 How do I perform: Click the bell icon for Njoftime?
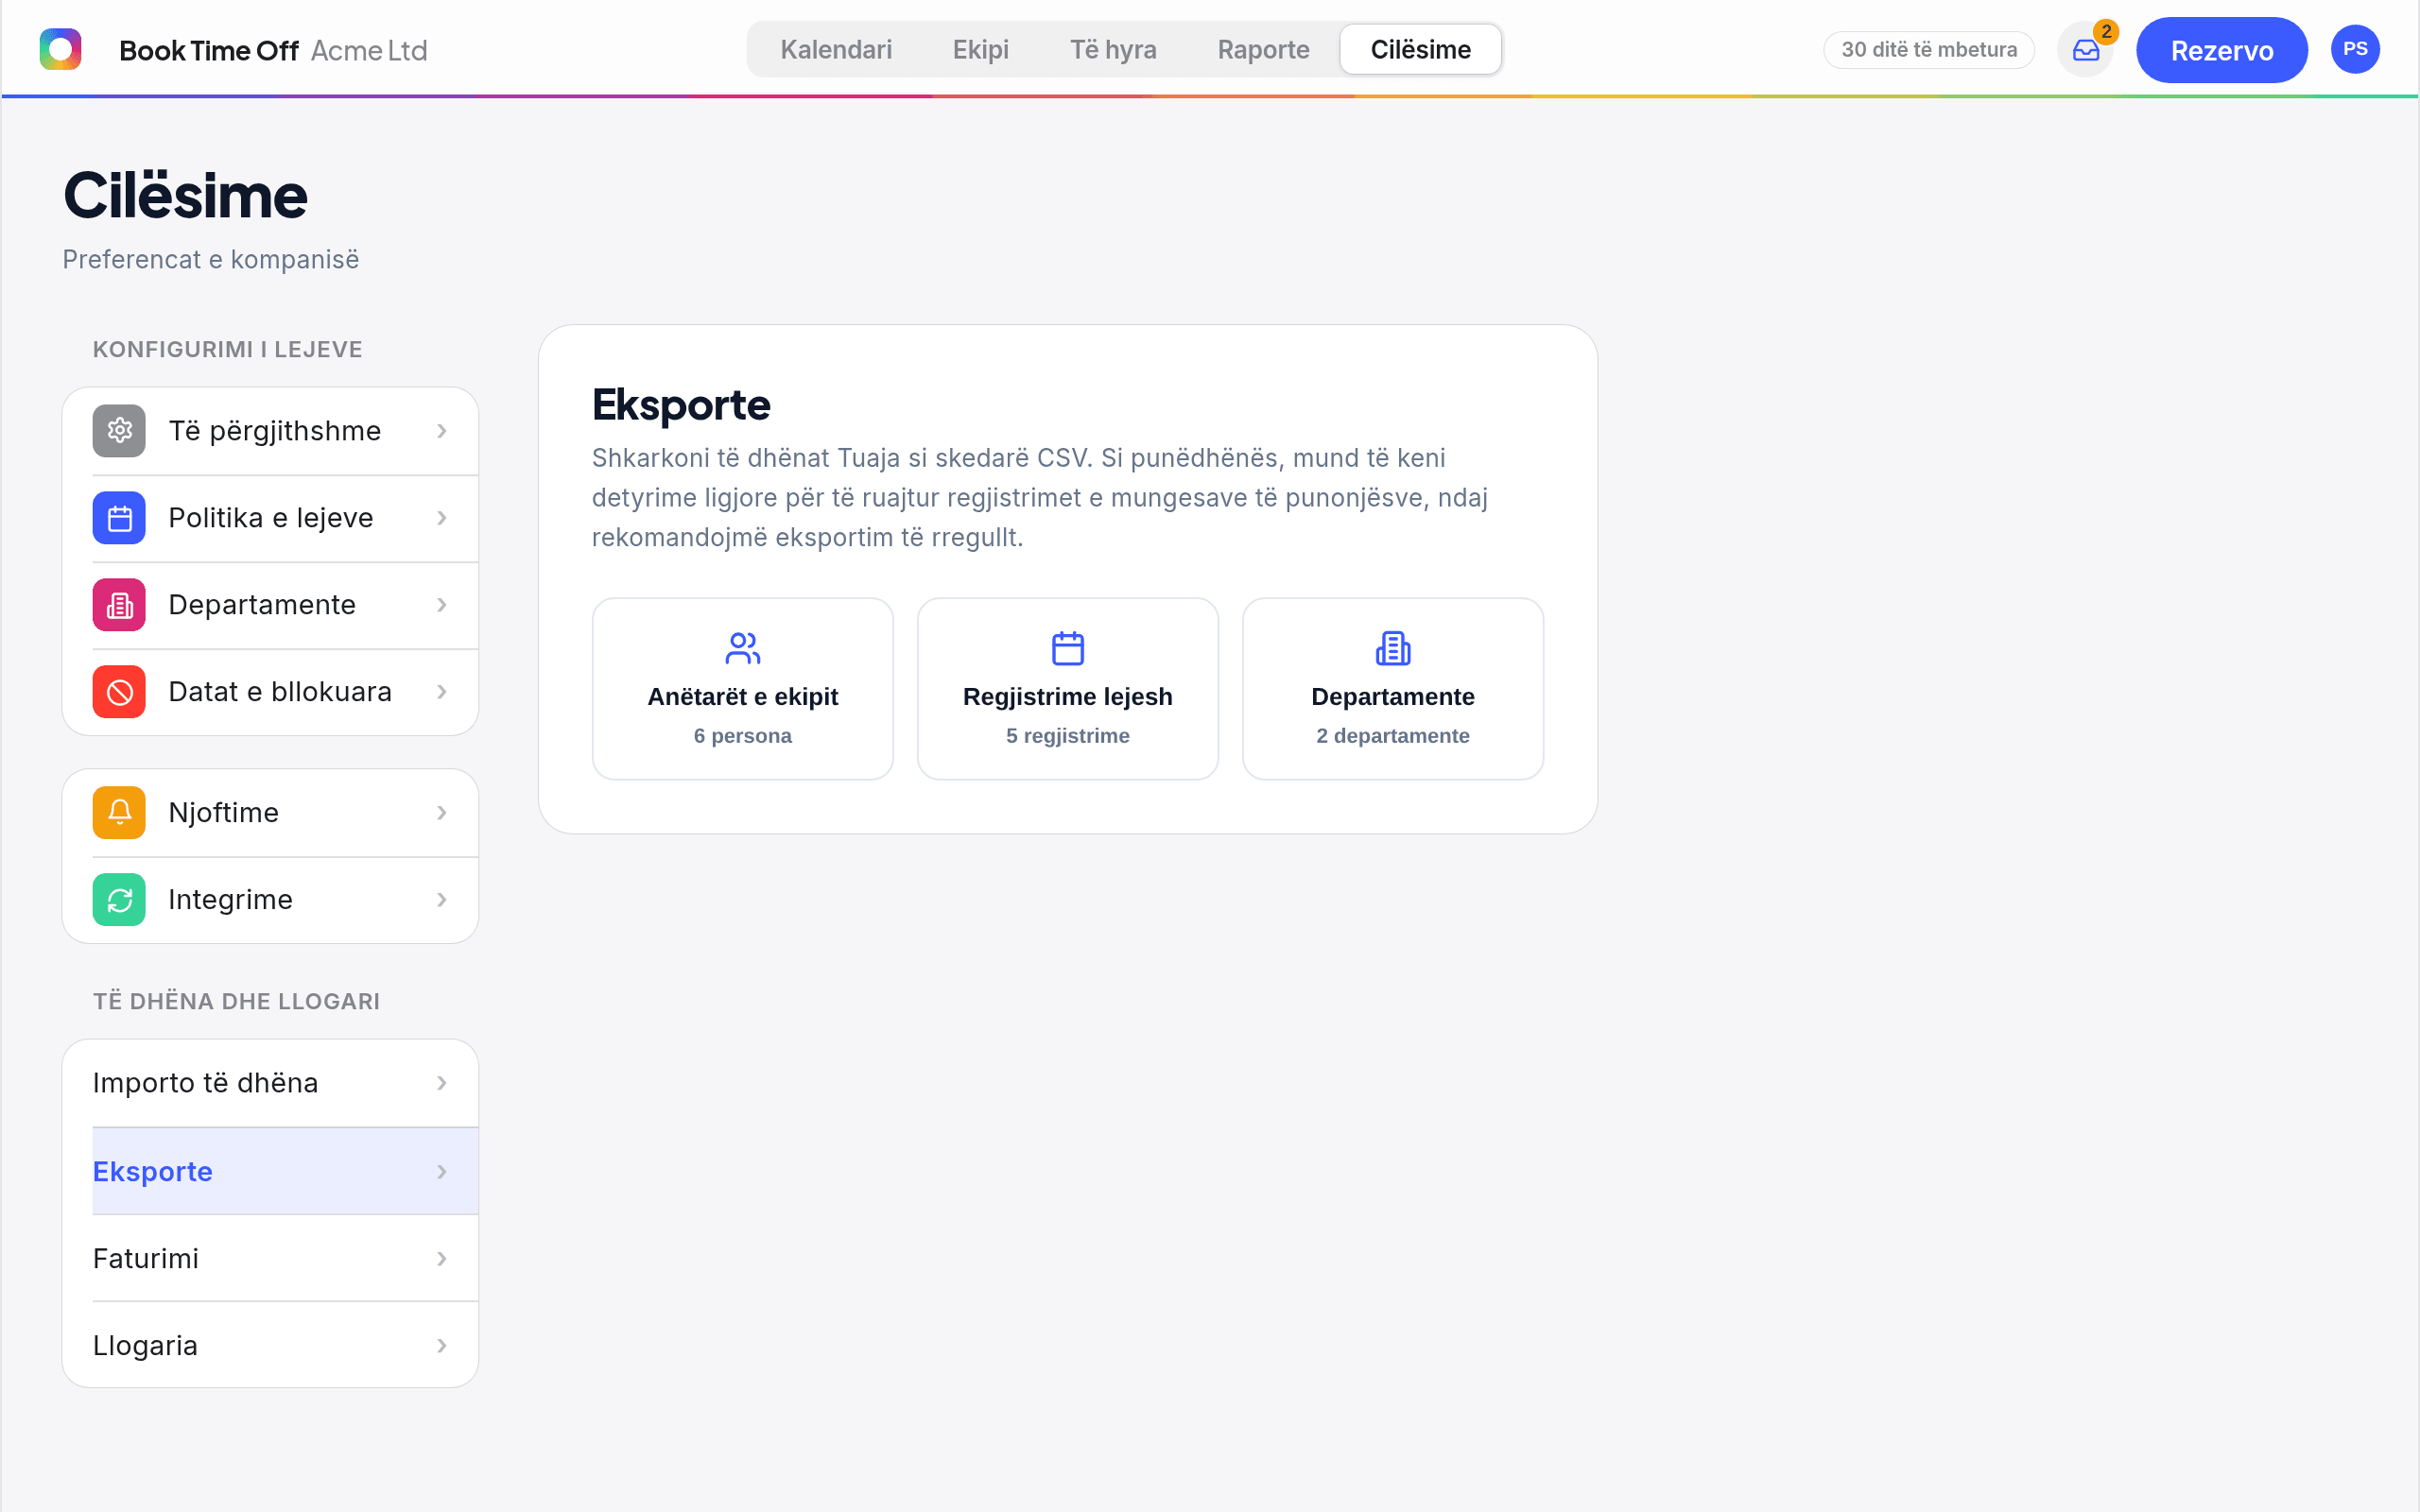coord(119,813)
